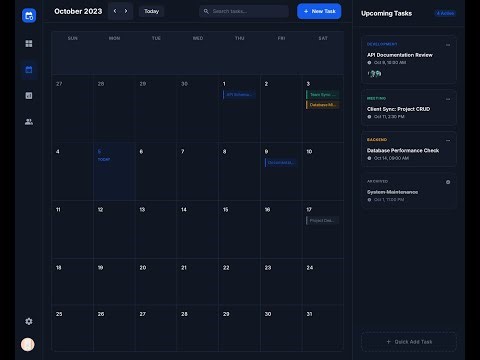Select October 12 in the calendar
This screenshot has width=480, height=360.
click(x=114, y=229)
